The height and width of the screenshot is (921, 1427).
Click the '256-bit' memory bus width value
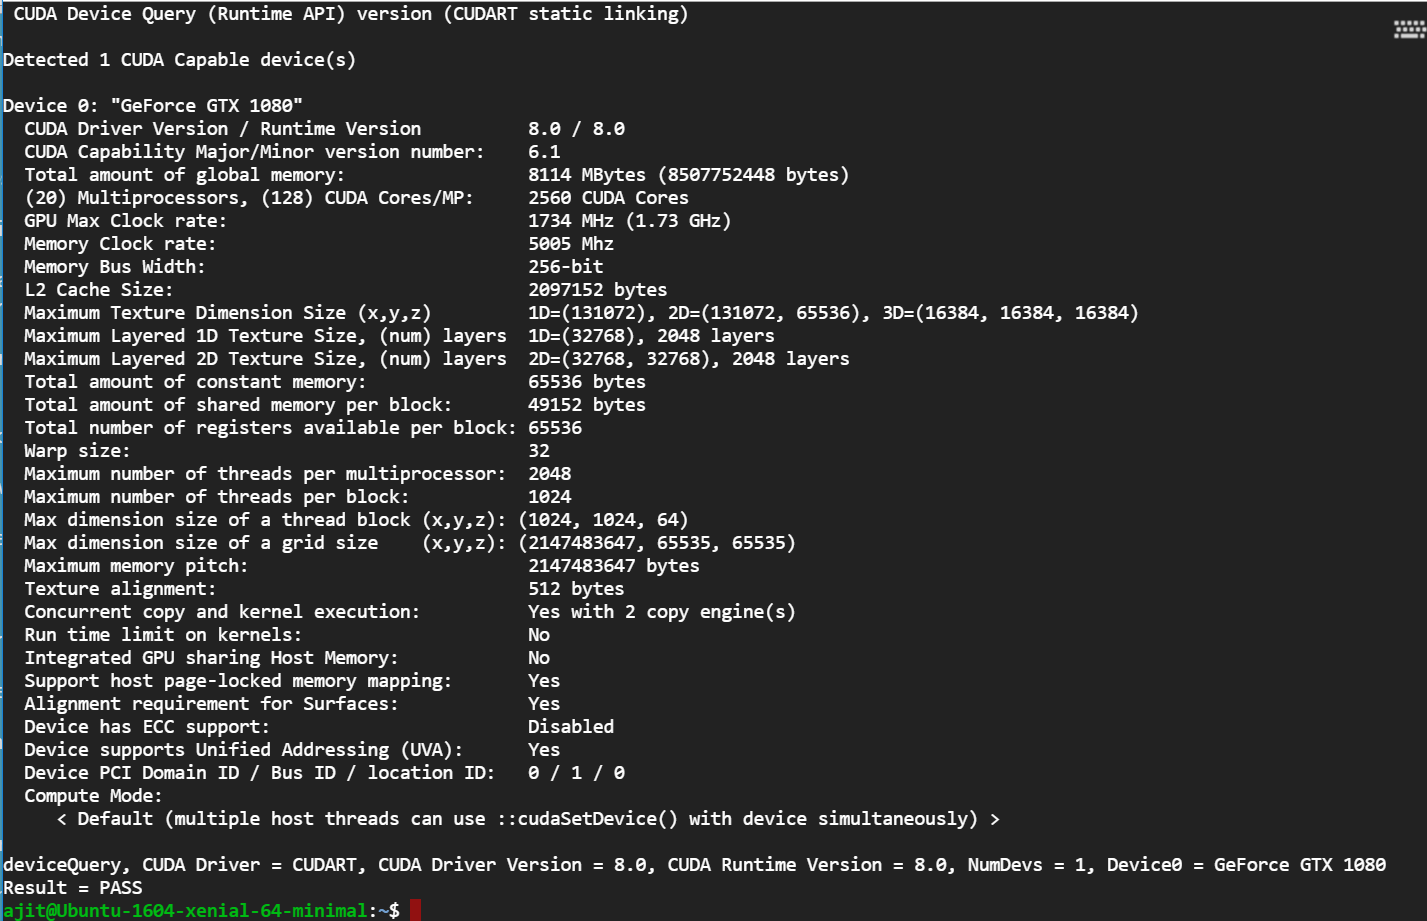565,266
